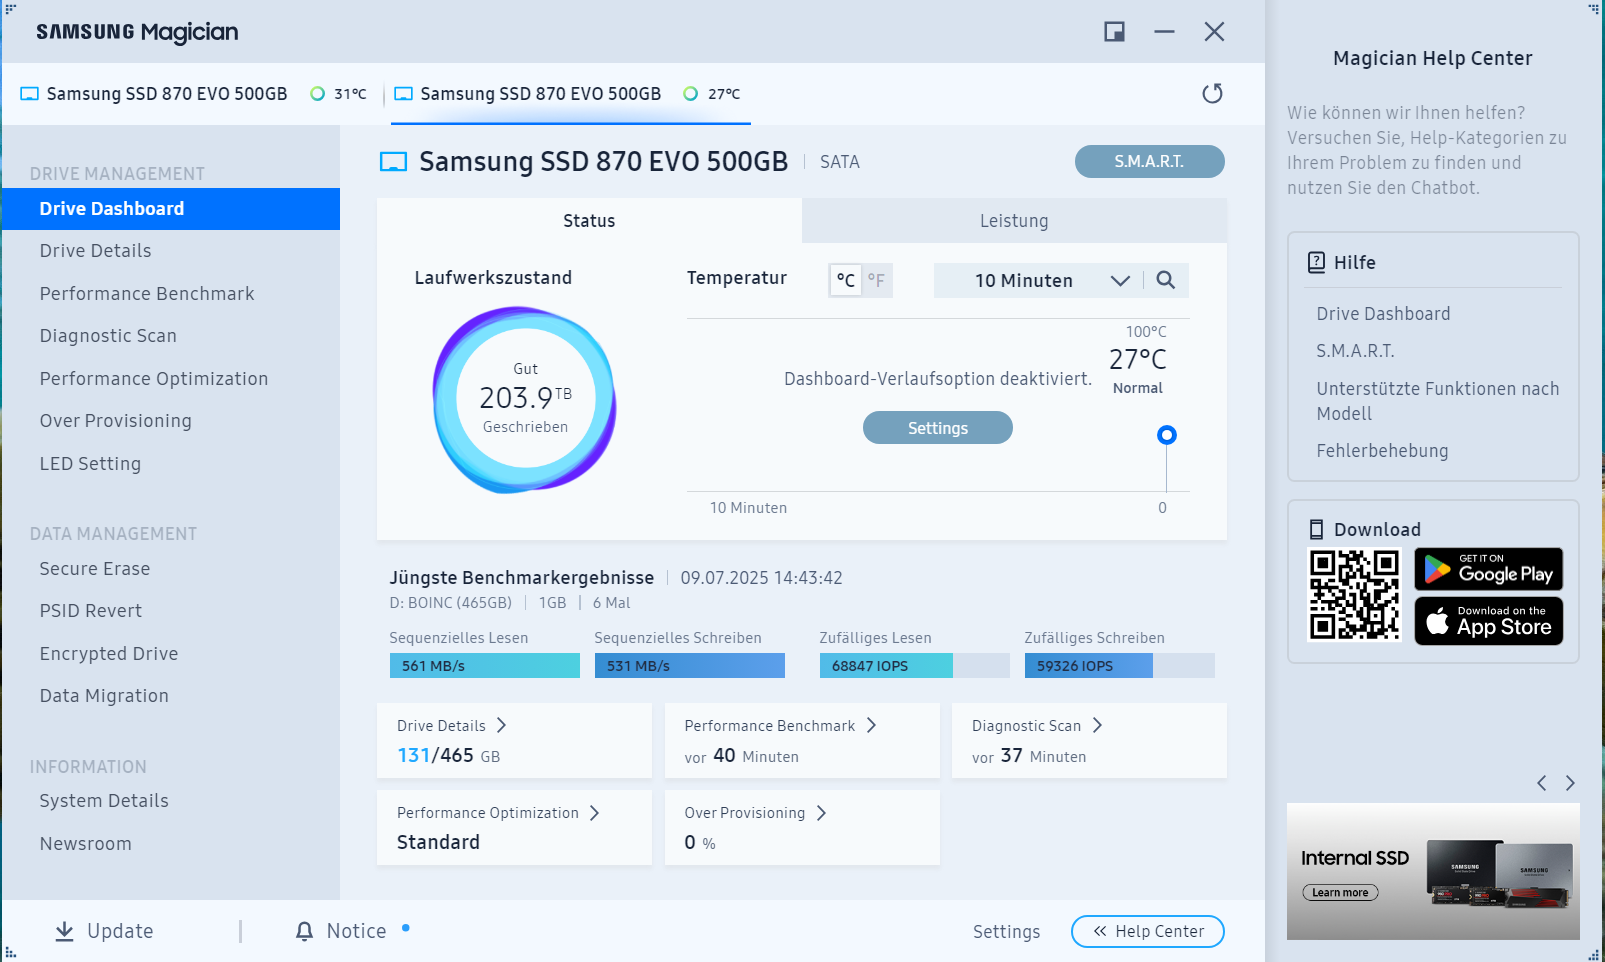Click the mini-mode window icon in title bar
Viewport: 1605px width, 962px height.
coord(1114,32)
